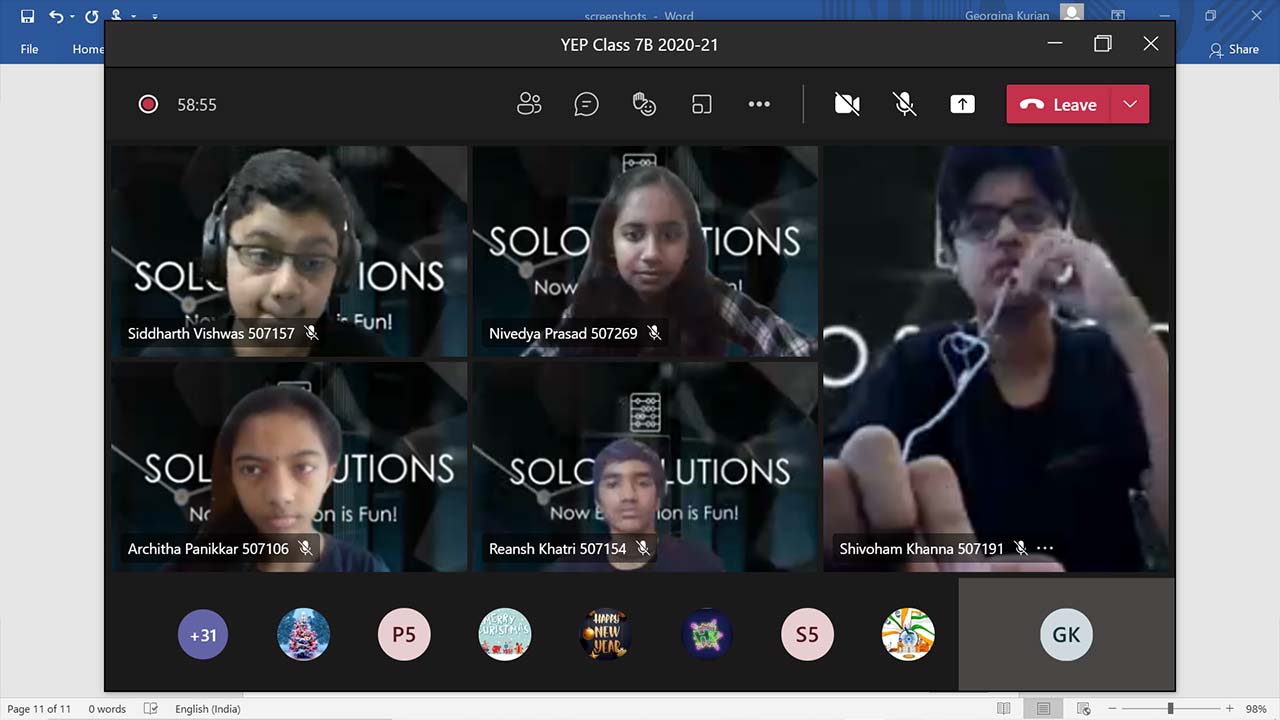
Task: Open raise hand reactions
Action: pyautogui.click(x=644, y=104)
